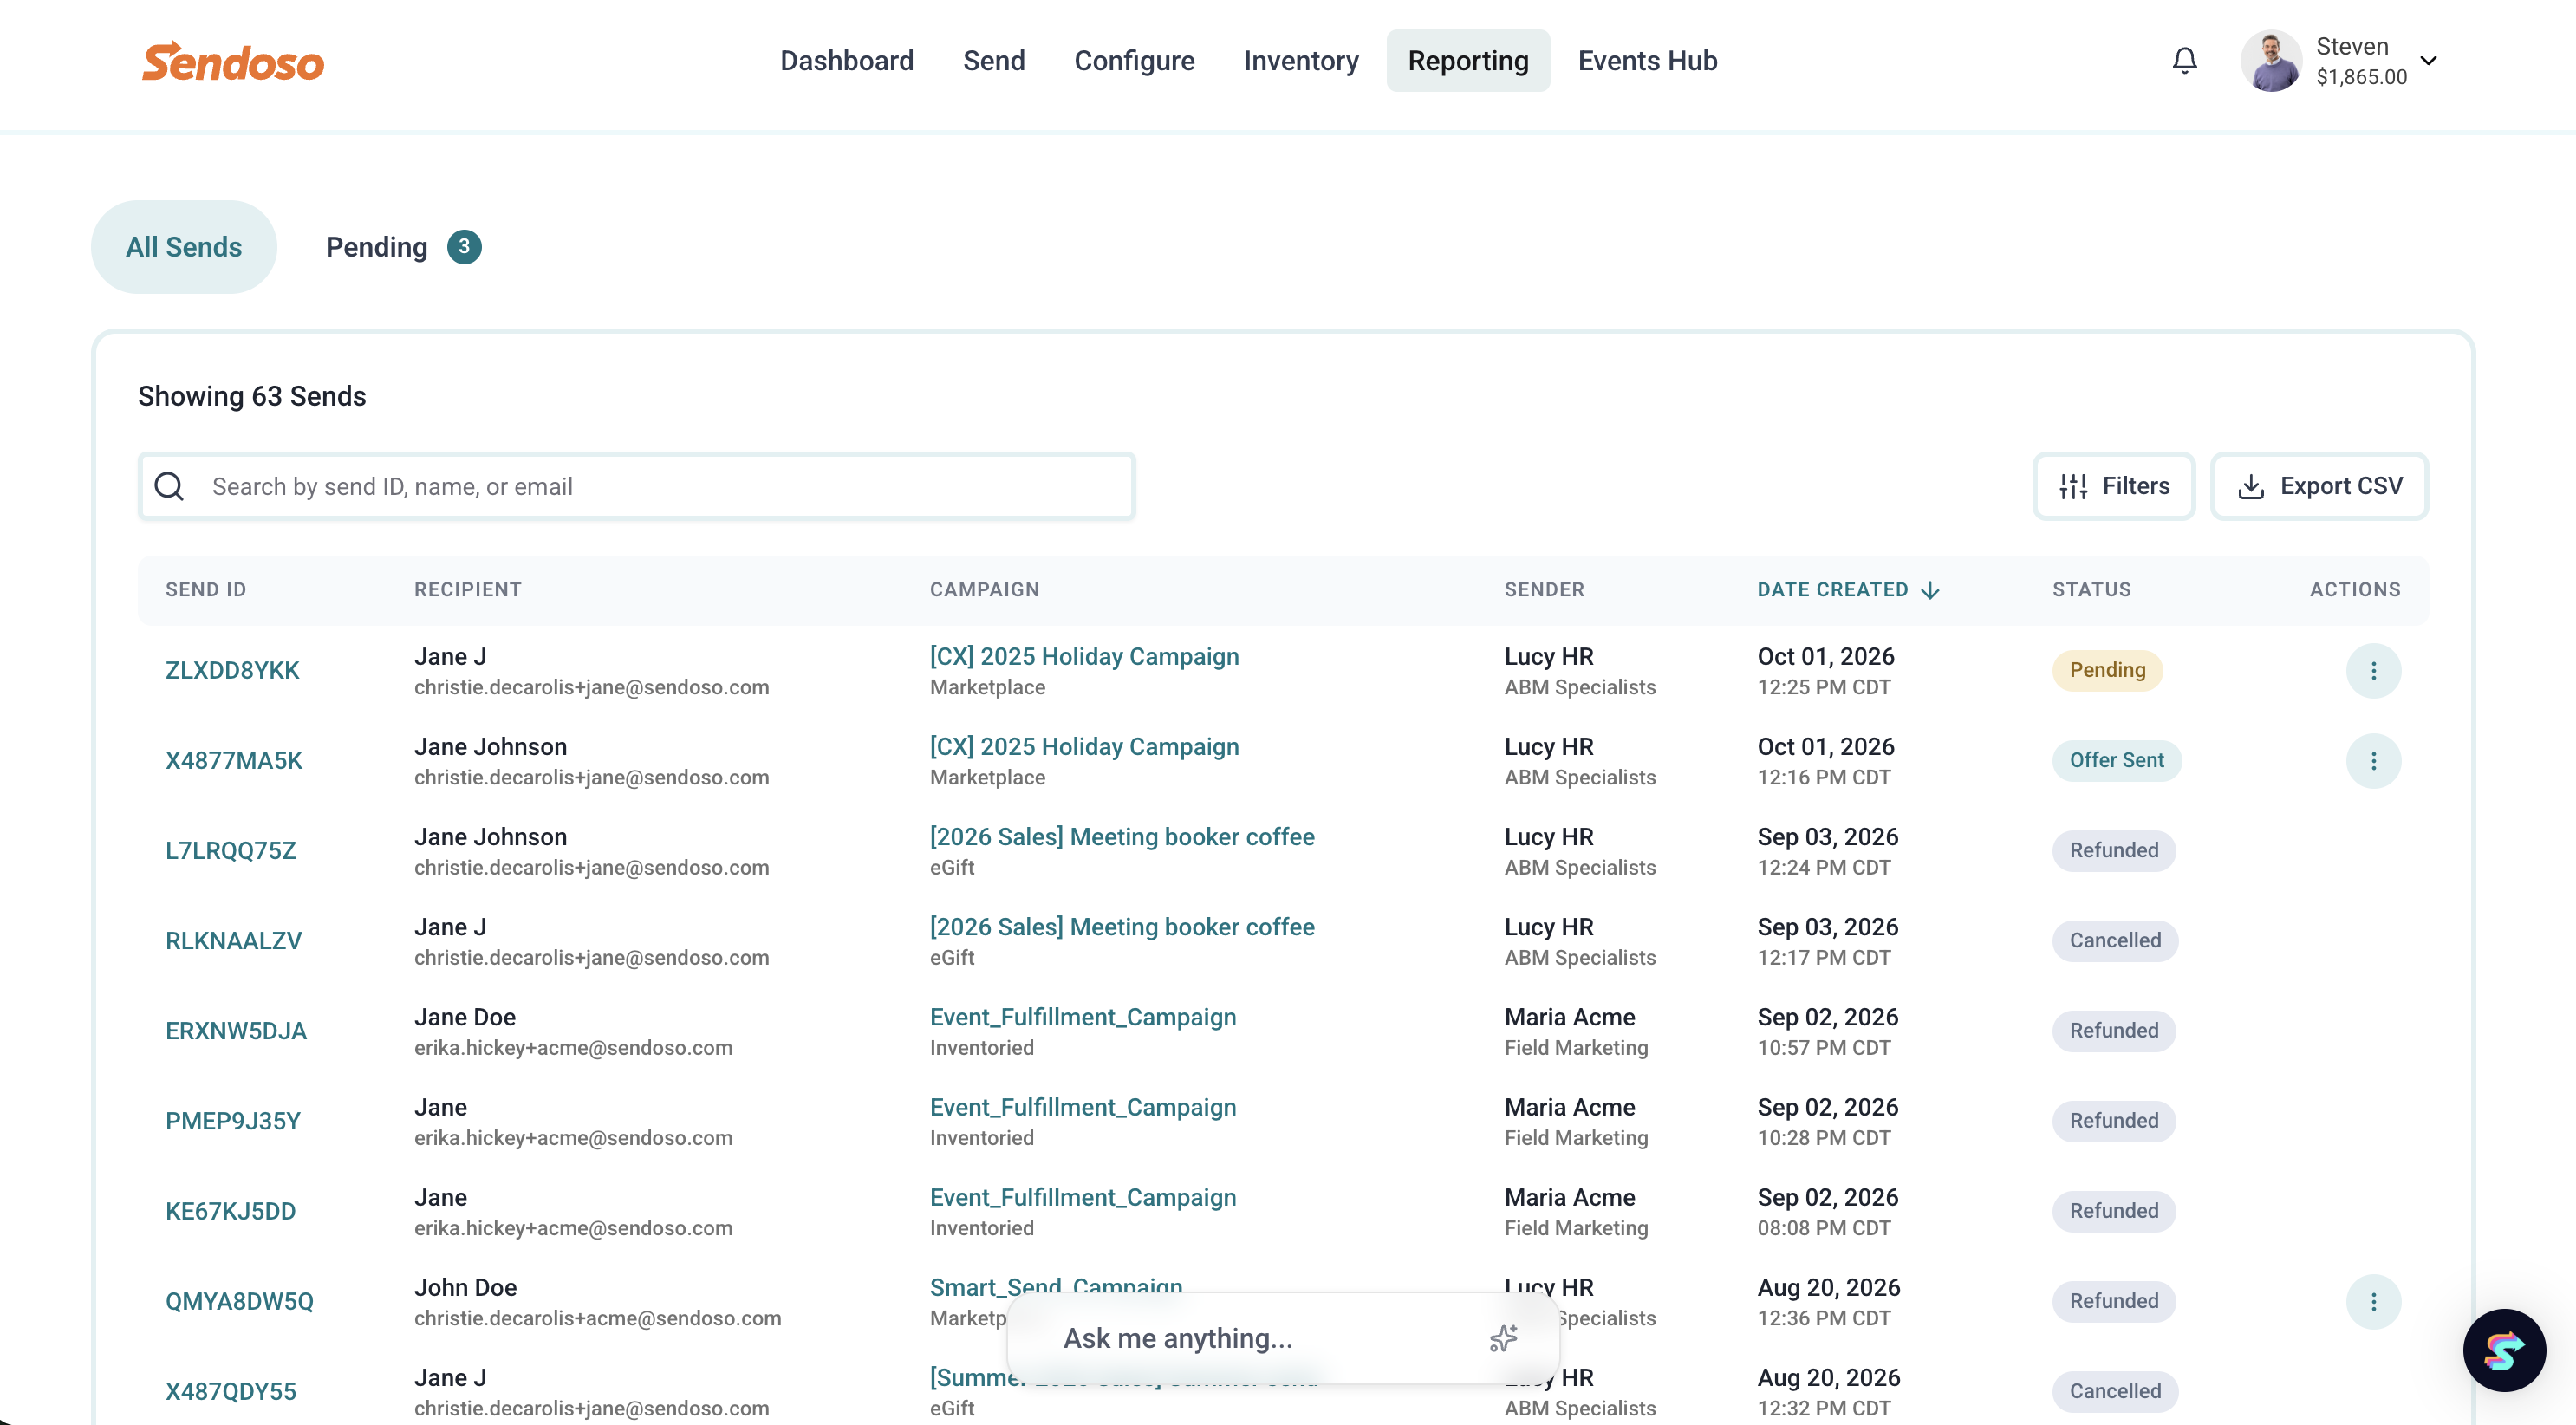Focus the send search field
Viewport: 2576px width, 1425px height.
pyautogui.click(x=637, y=486)
